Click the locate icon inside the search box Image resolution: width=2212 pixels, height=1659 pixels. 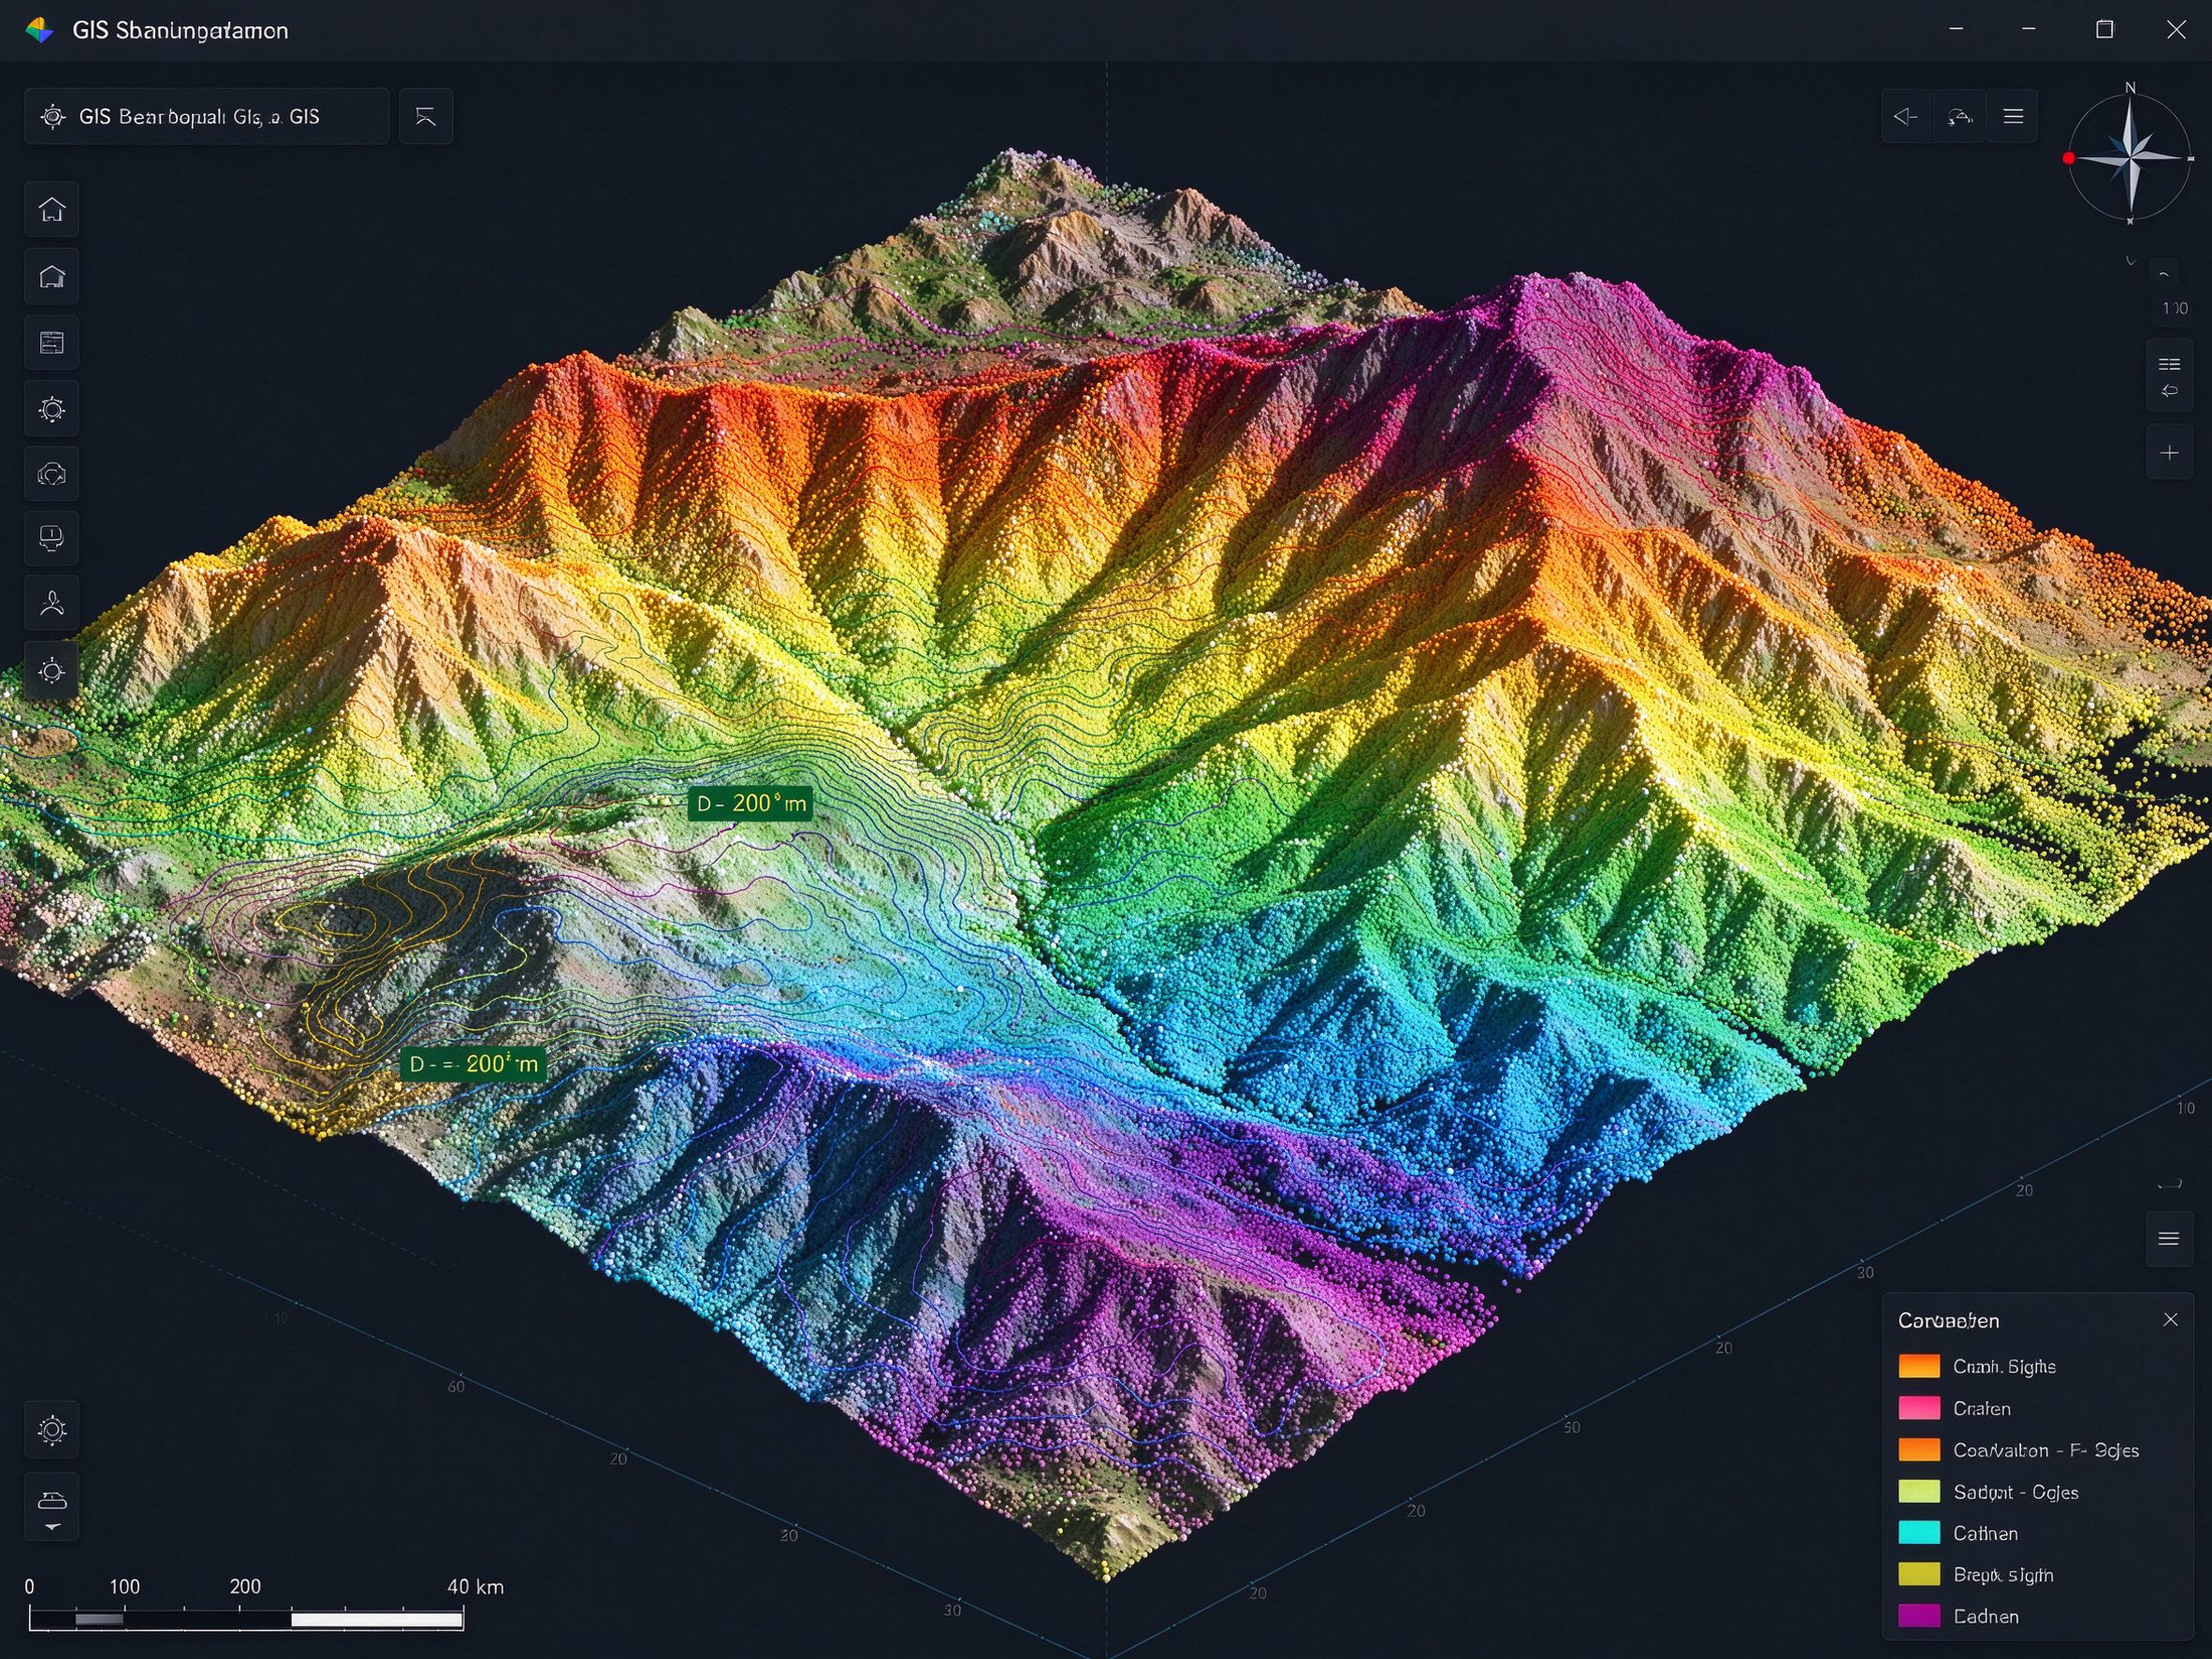[53, 117]
